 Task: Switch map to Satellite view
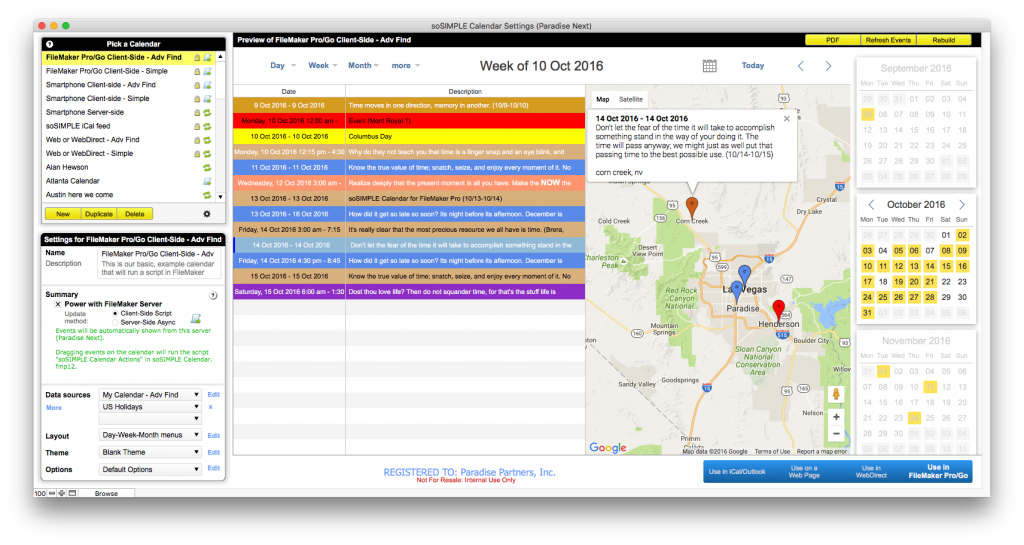631,99
